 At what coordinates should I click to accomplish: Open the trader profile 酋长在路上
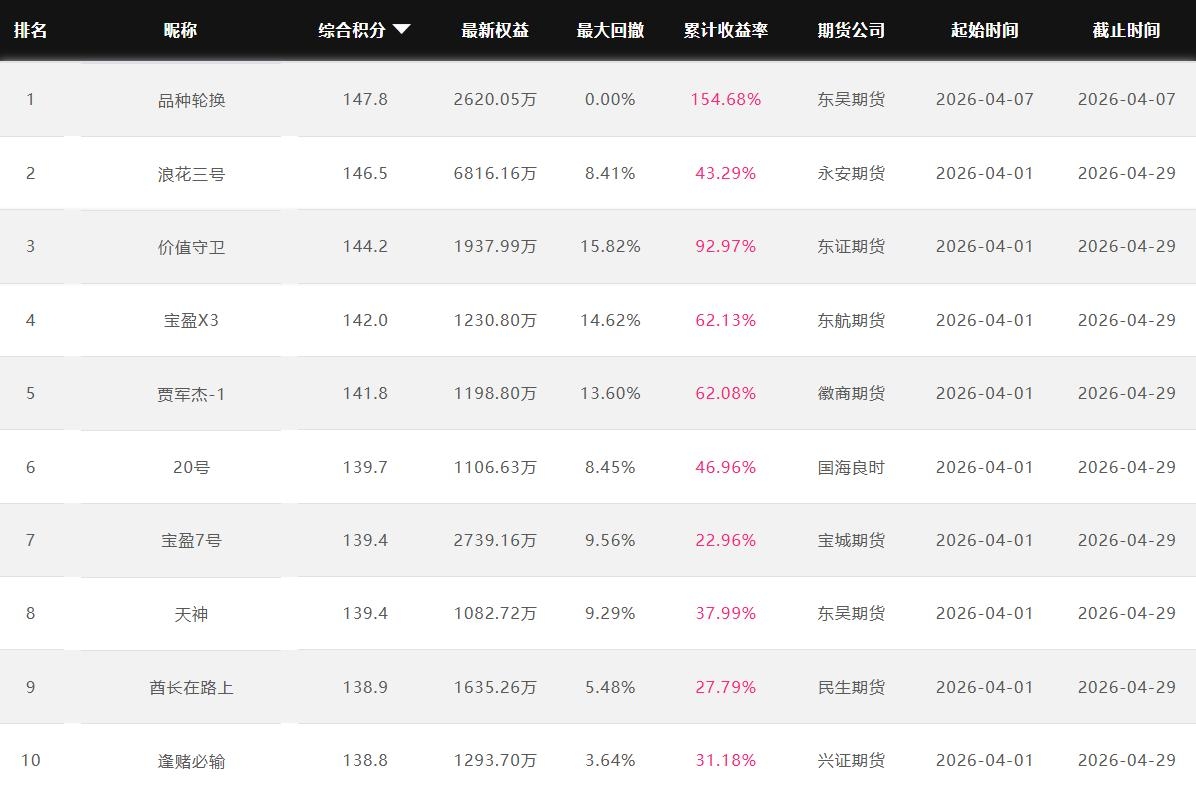(191, 688)
